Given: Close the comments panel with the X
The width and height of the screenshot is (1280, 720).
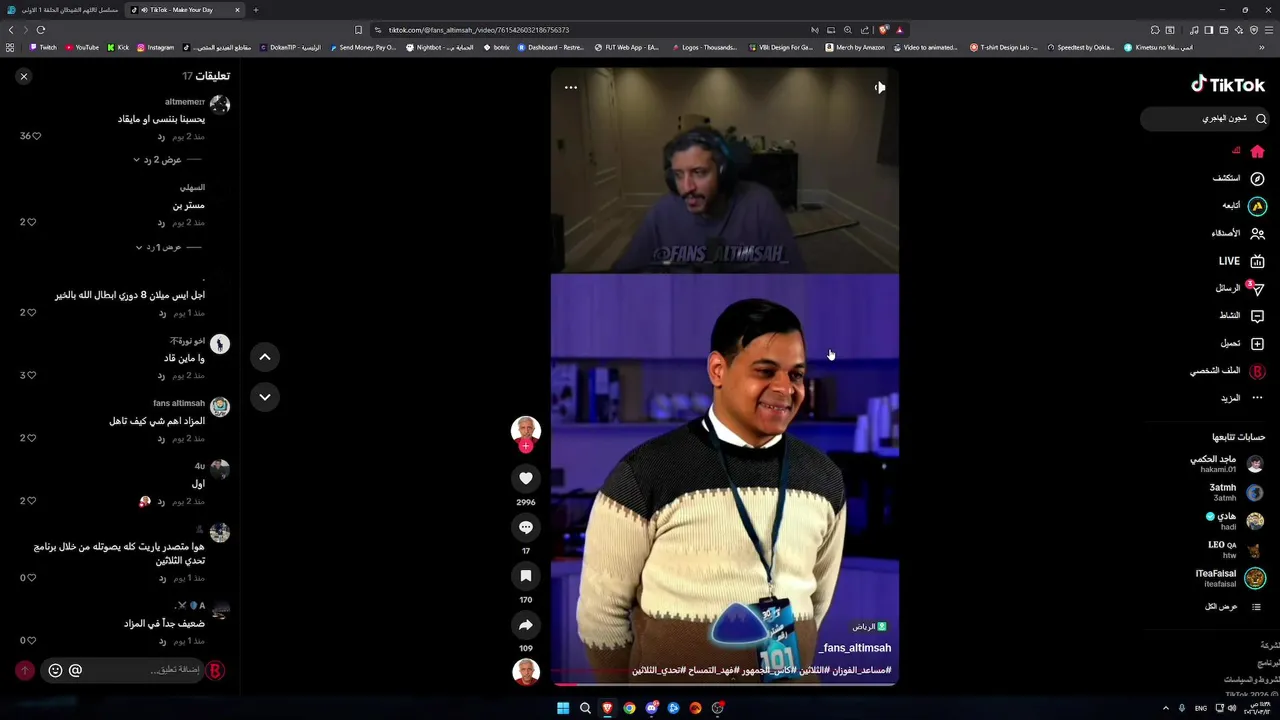Looking at the screenshot, I should click(x=24, y=76).
